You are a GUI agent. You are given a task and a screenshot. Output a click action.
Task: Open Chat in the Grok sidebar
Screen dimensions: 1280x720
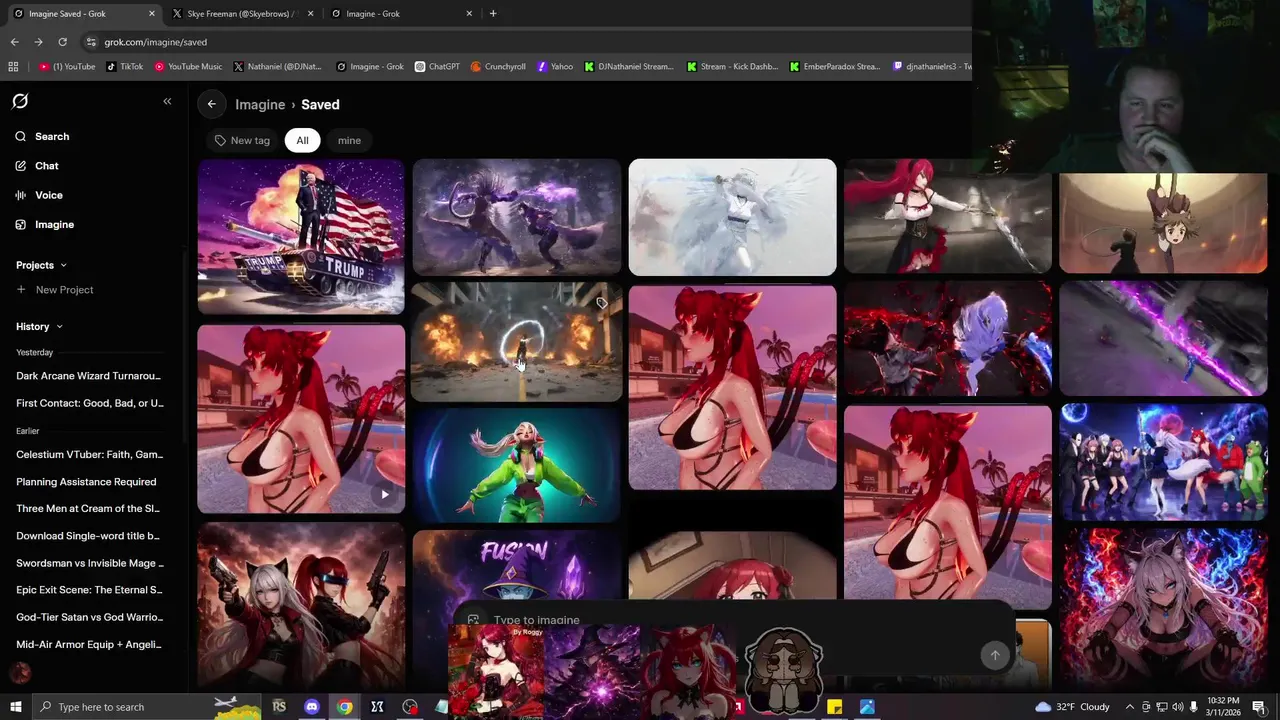[47, 166]
